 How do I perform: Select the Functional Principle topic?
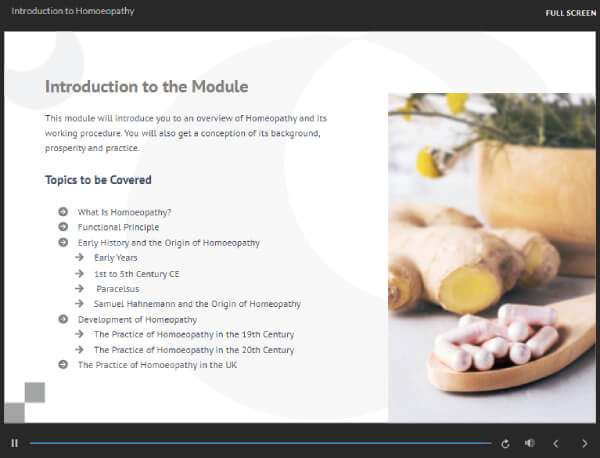click(x=118, y=227)
